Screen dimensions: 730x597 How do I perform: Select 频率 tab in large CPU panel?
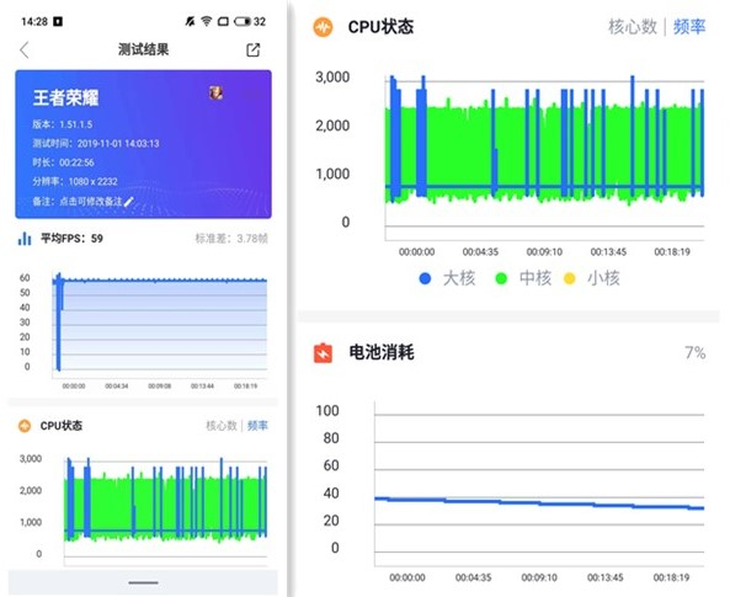pos(689,27)
